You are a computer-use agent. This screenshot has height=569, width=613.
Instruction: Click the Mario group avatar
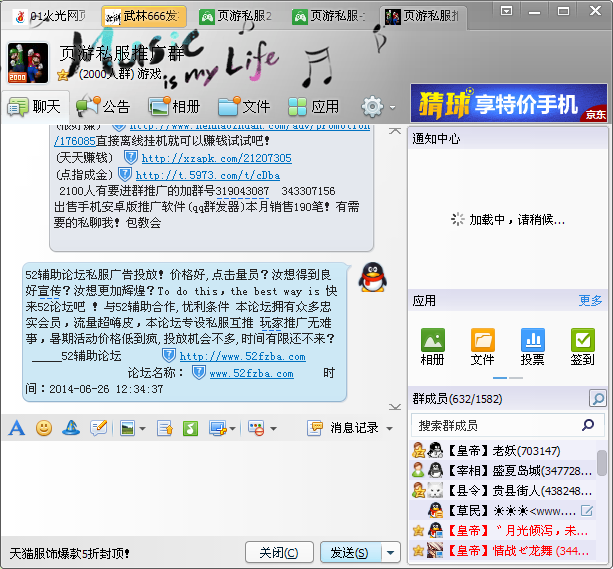pyautogui.click(x=27, y=63)
